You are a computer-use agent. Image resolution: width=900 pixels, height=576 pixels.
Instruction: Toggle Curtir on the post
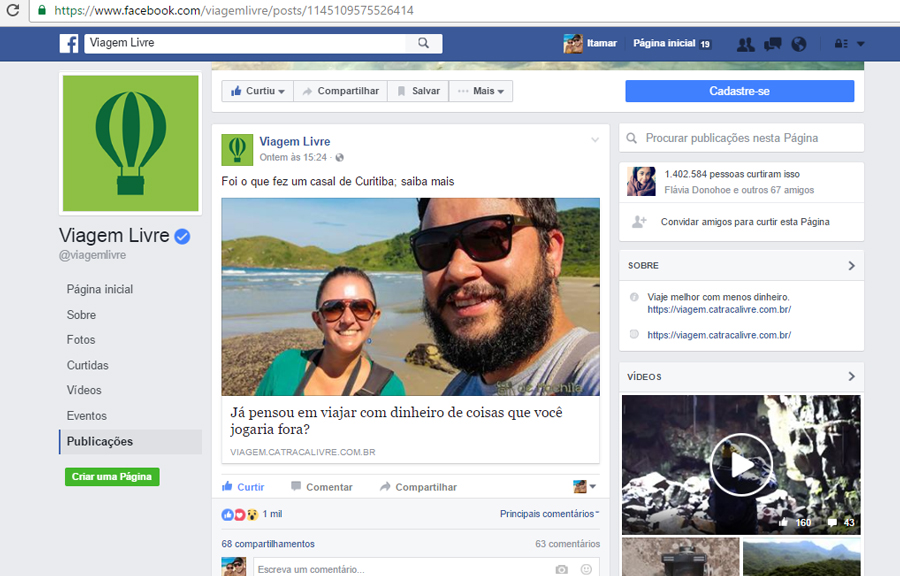(x=243, y=487)
